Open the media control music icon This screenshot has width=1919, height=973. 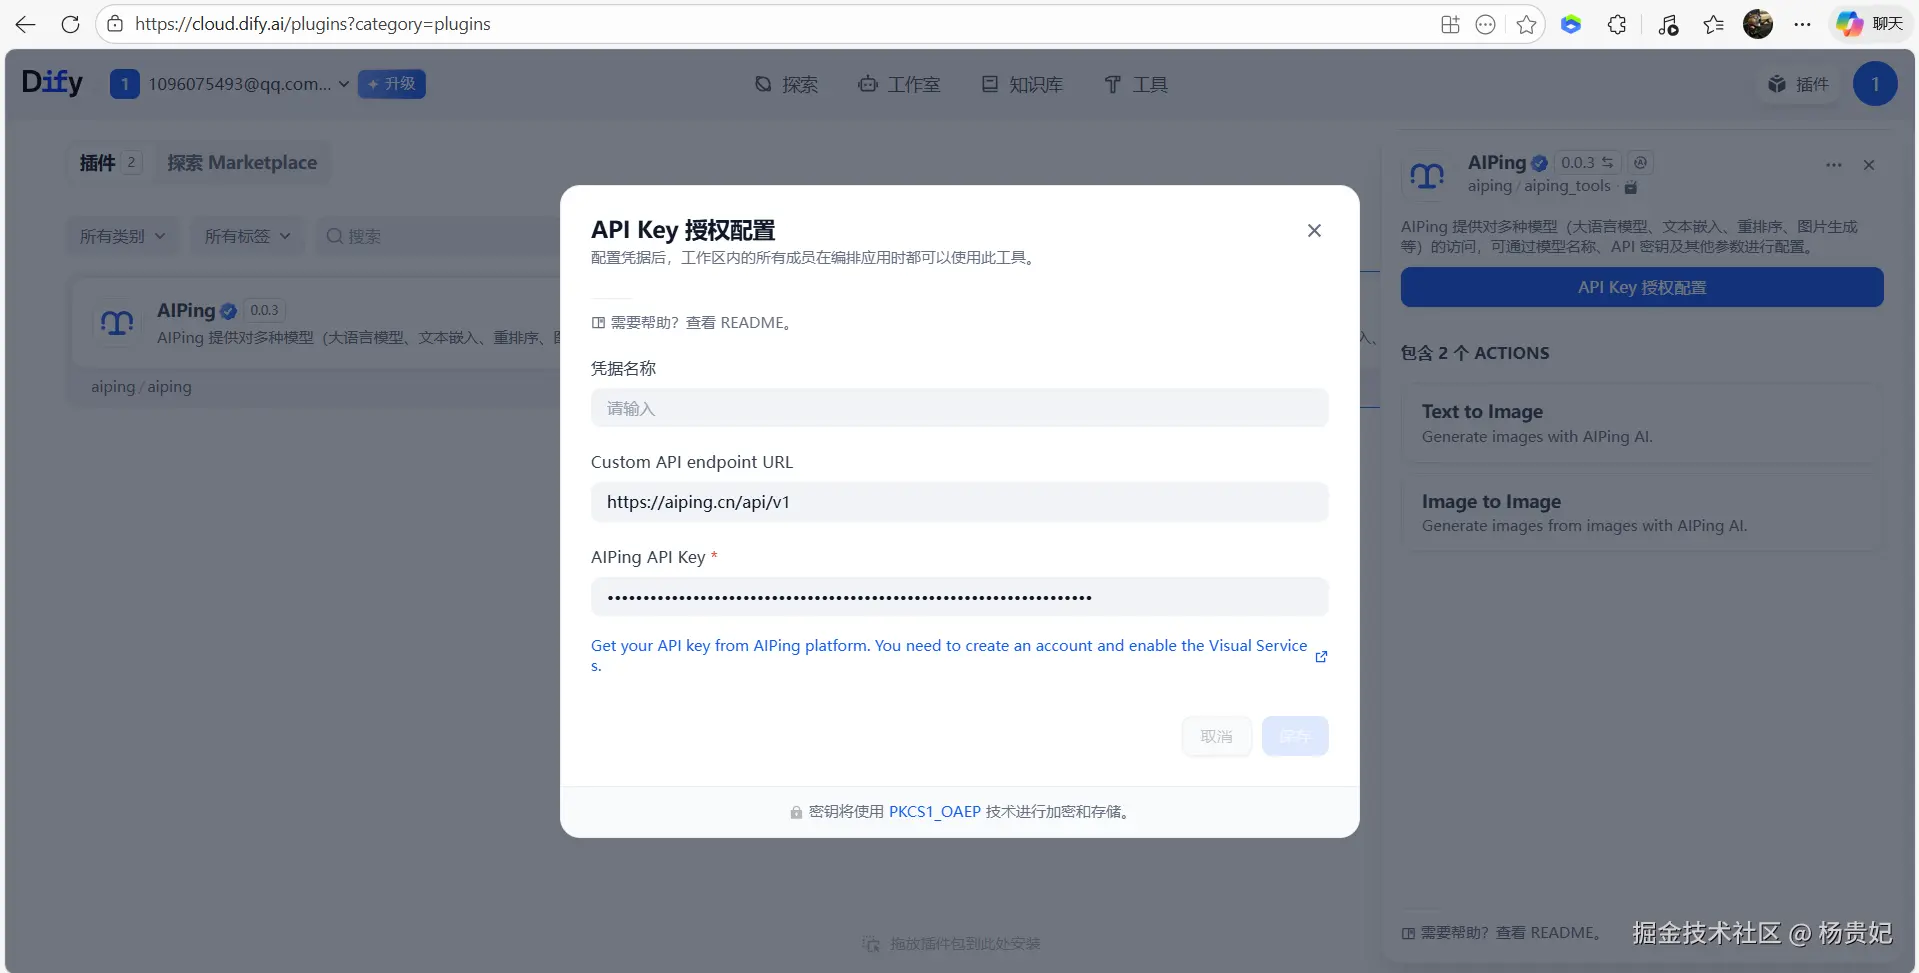(1668, 24)
